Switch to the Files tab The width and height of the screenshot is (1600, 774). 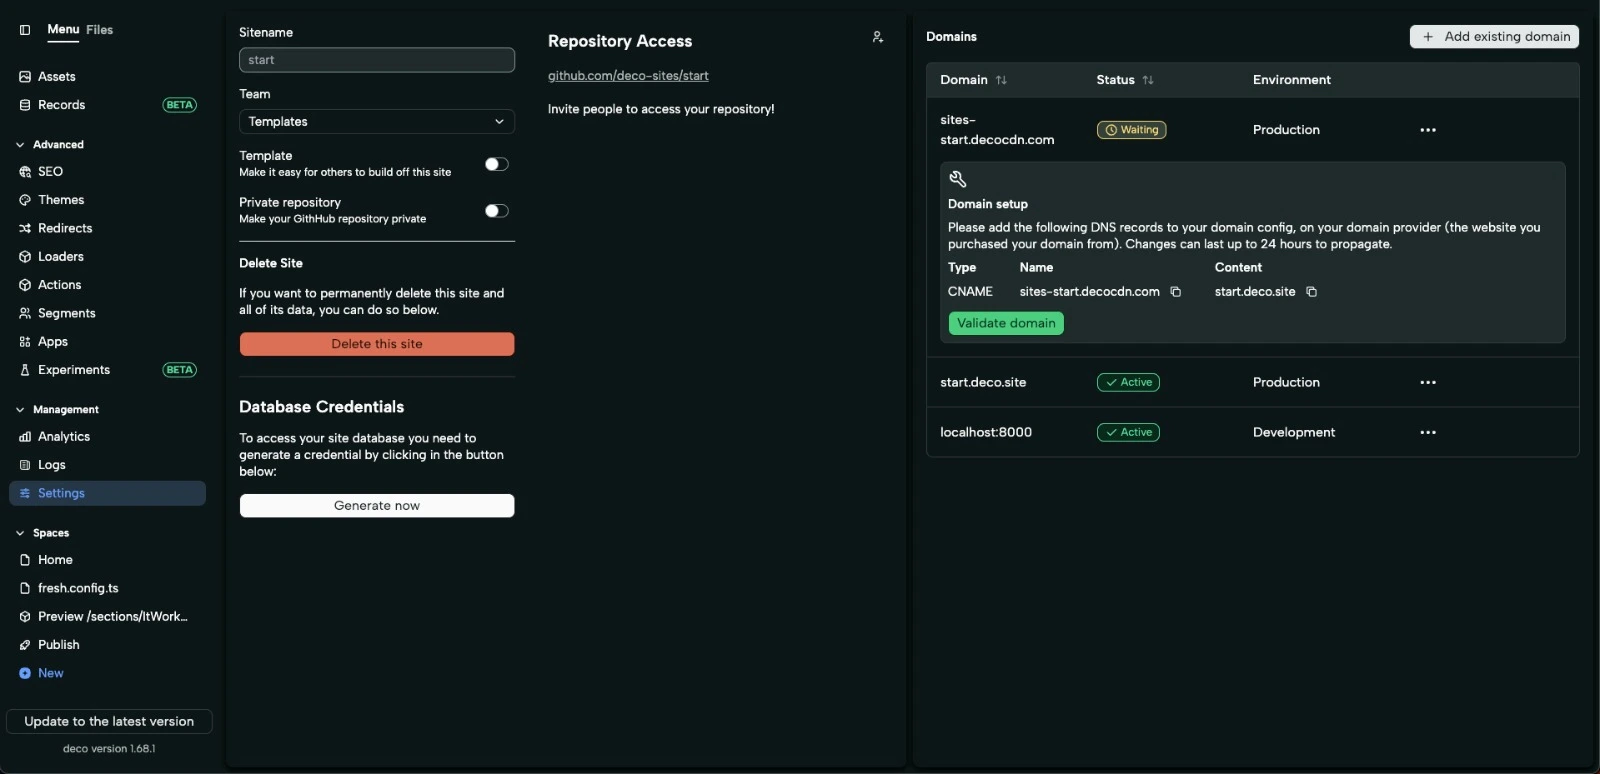click(99, 30)
